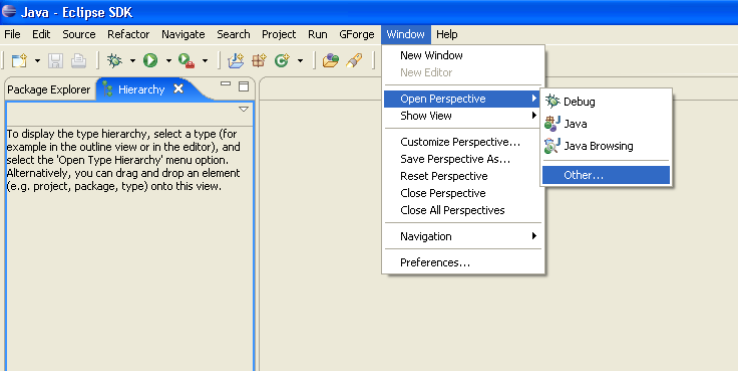This screenshot has width=738, height=371.
Task: Maximize the Hierarchy view panel
Action: 243,86
